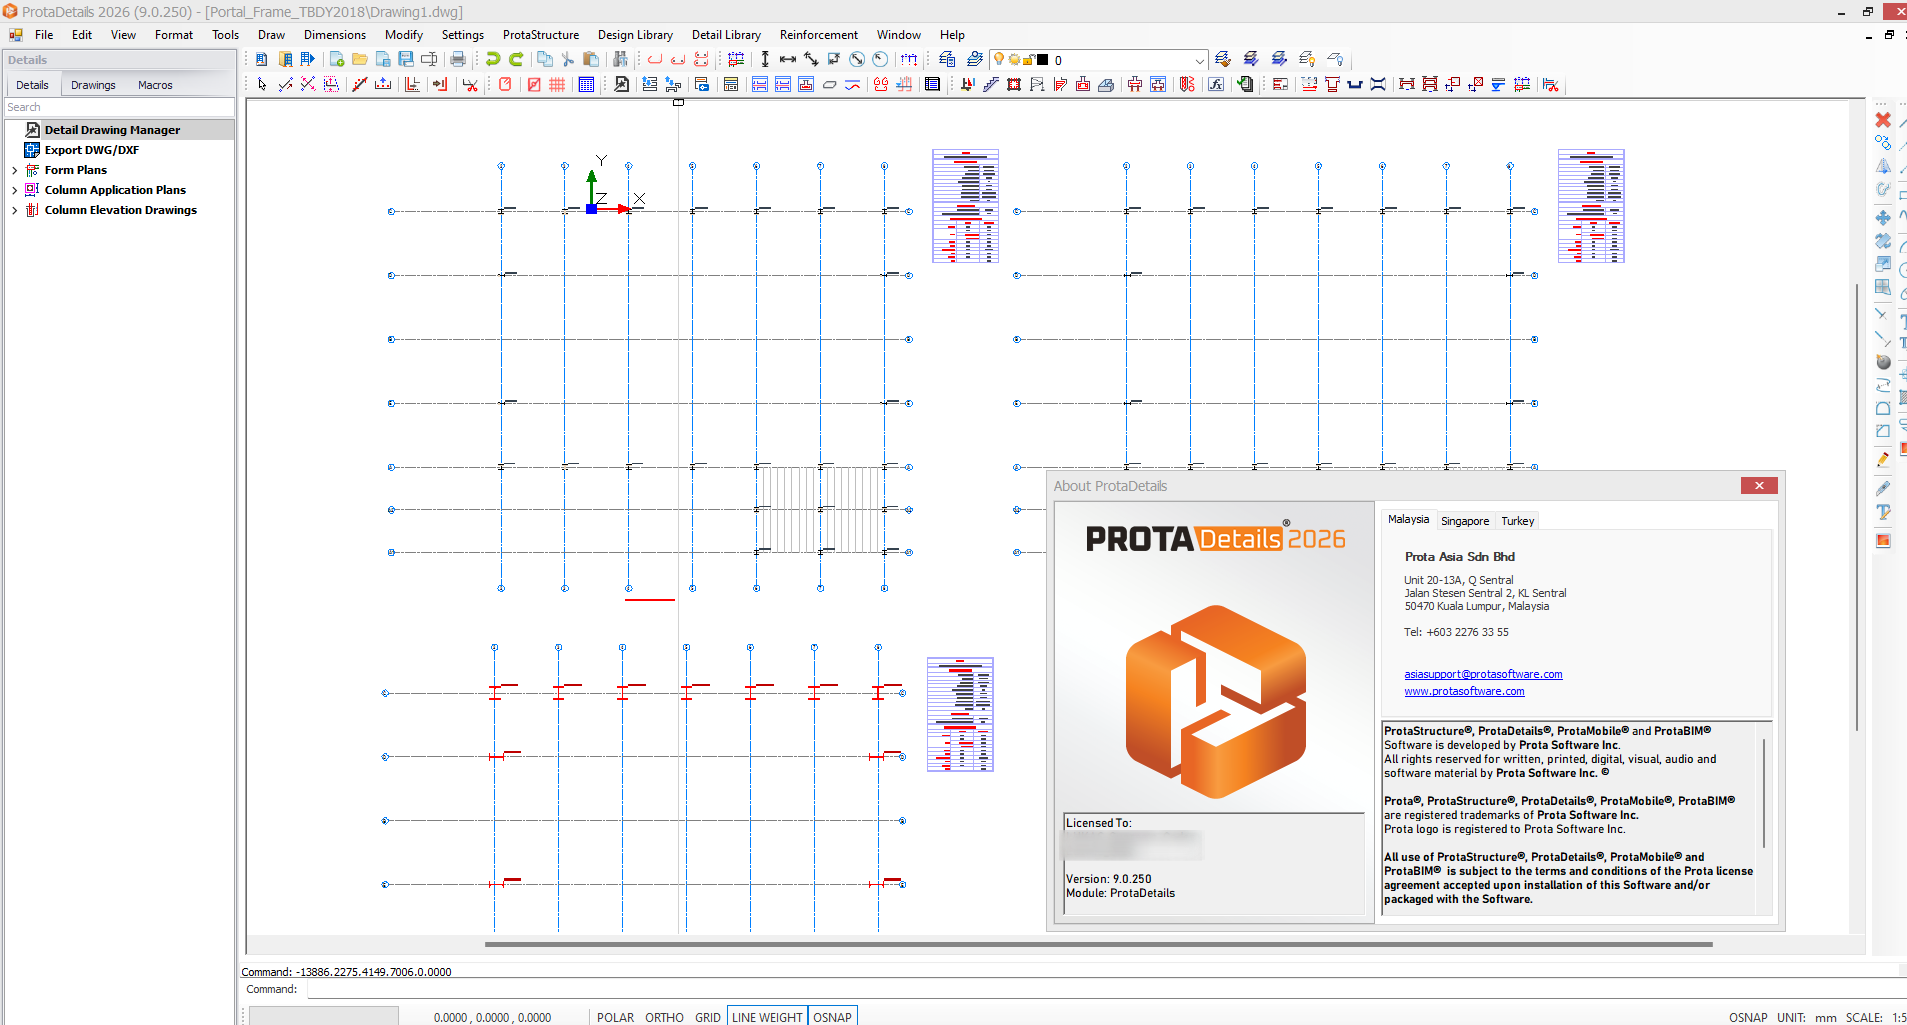Click the blue table icon
The image size is (1907, 1025).
tap(587, 84)
